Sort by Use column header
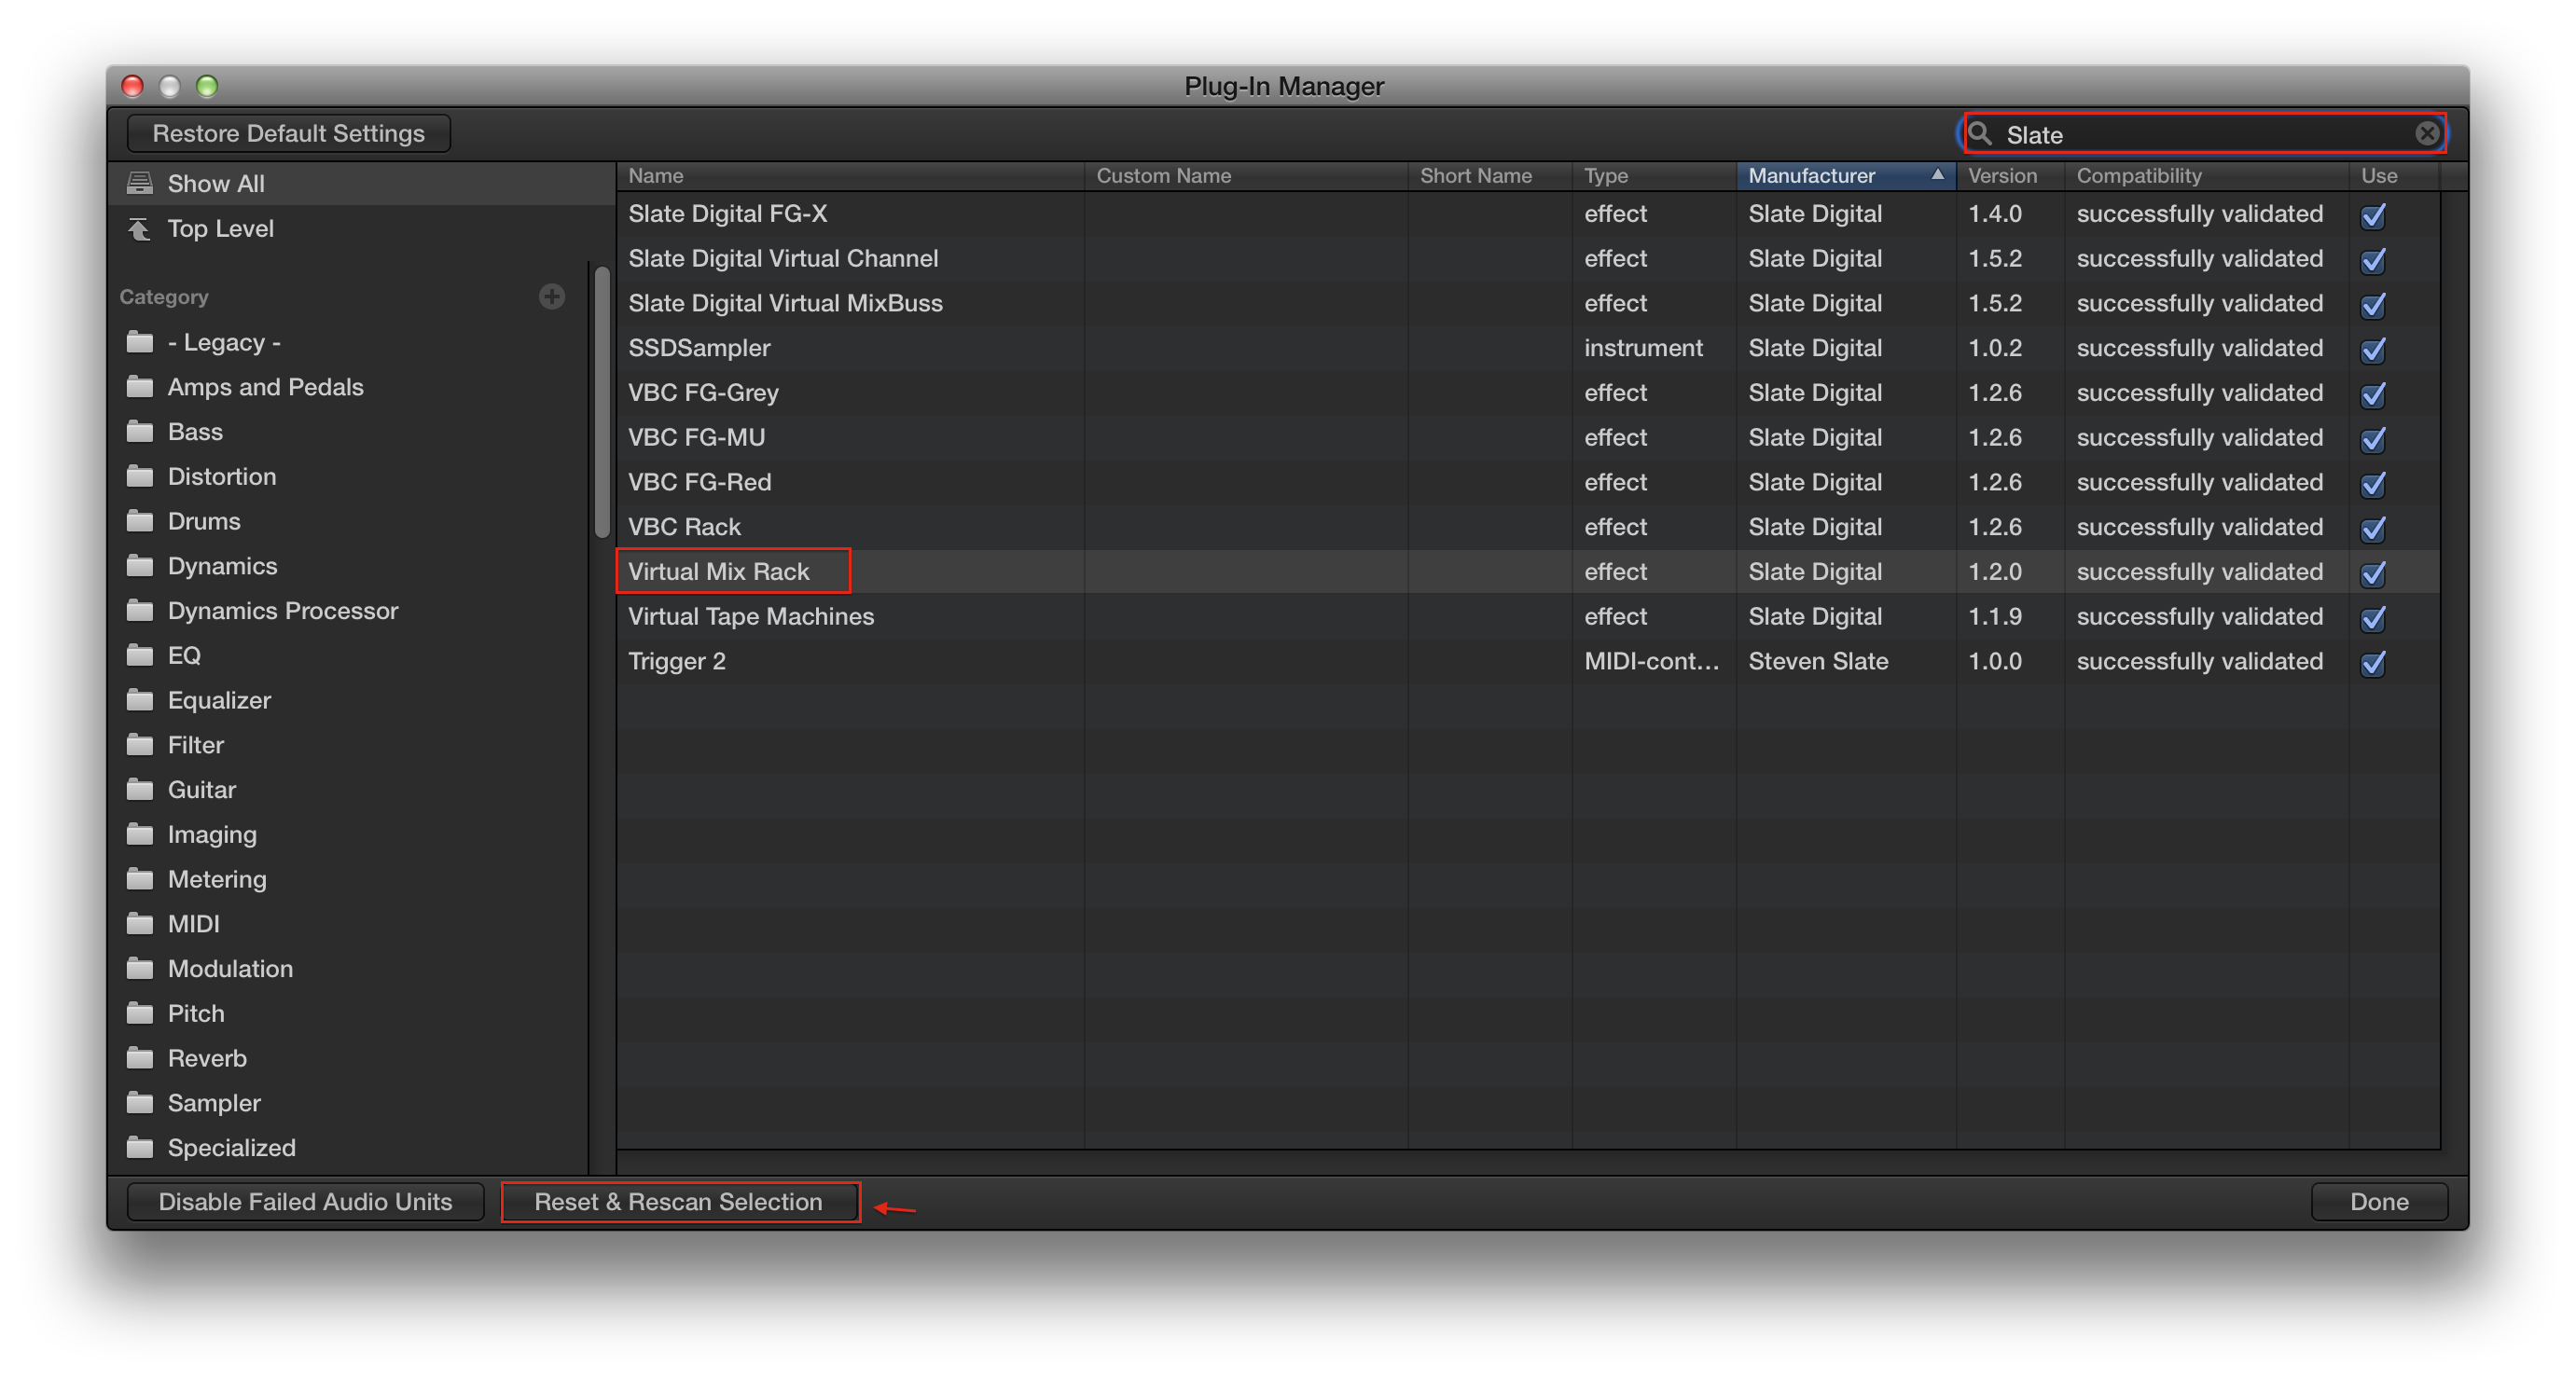This screenshot has width=2576, height=1378. click(x=2394, y=176)
